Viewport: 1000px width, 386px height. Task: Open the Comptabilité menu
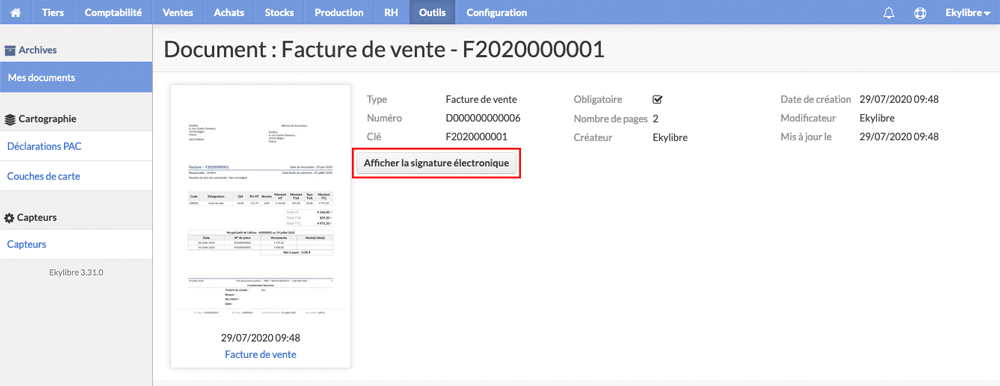tap(113, 12)
